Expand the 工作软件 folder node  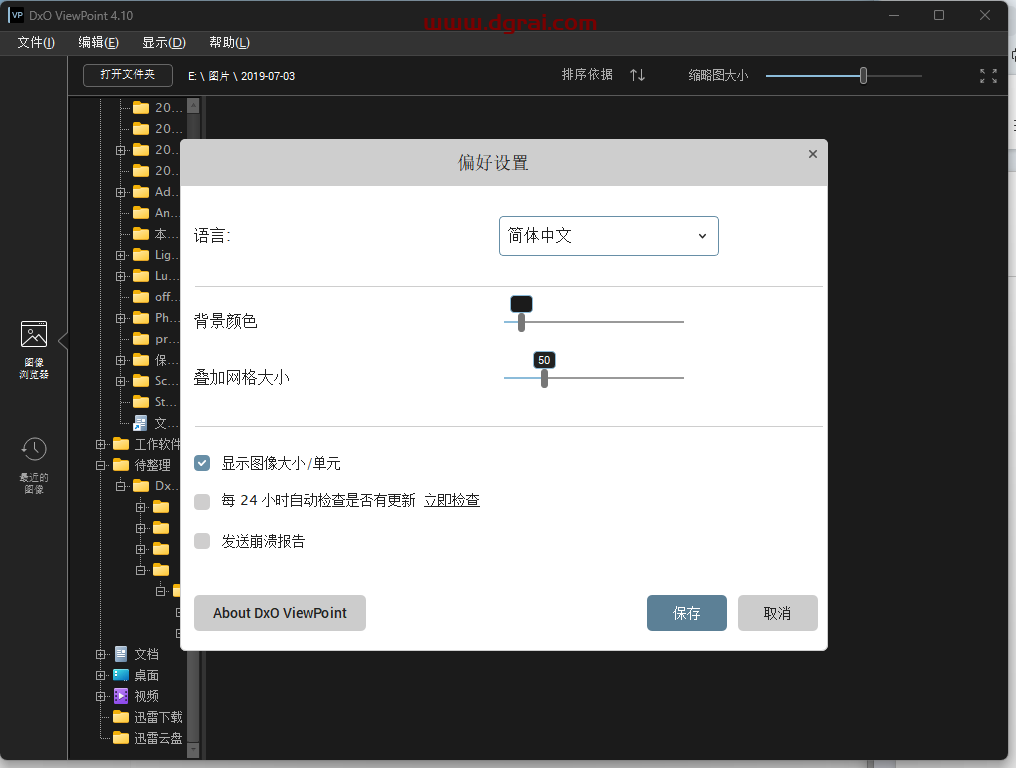tap(100, 445)
